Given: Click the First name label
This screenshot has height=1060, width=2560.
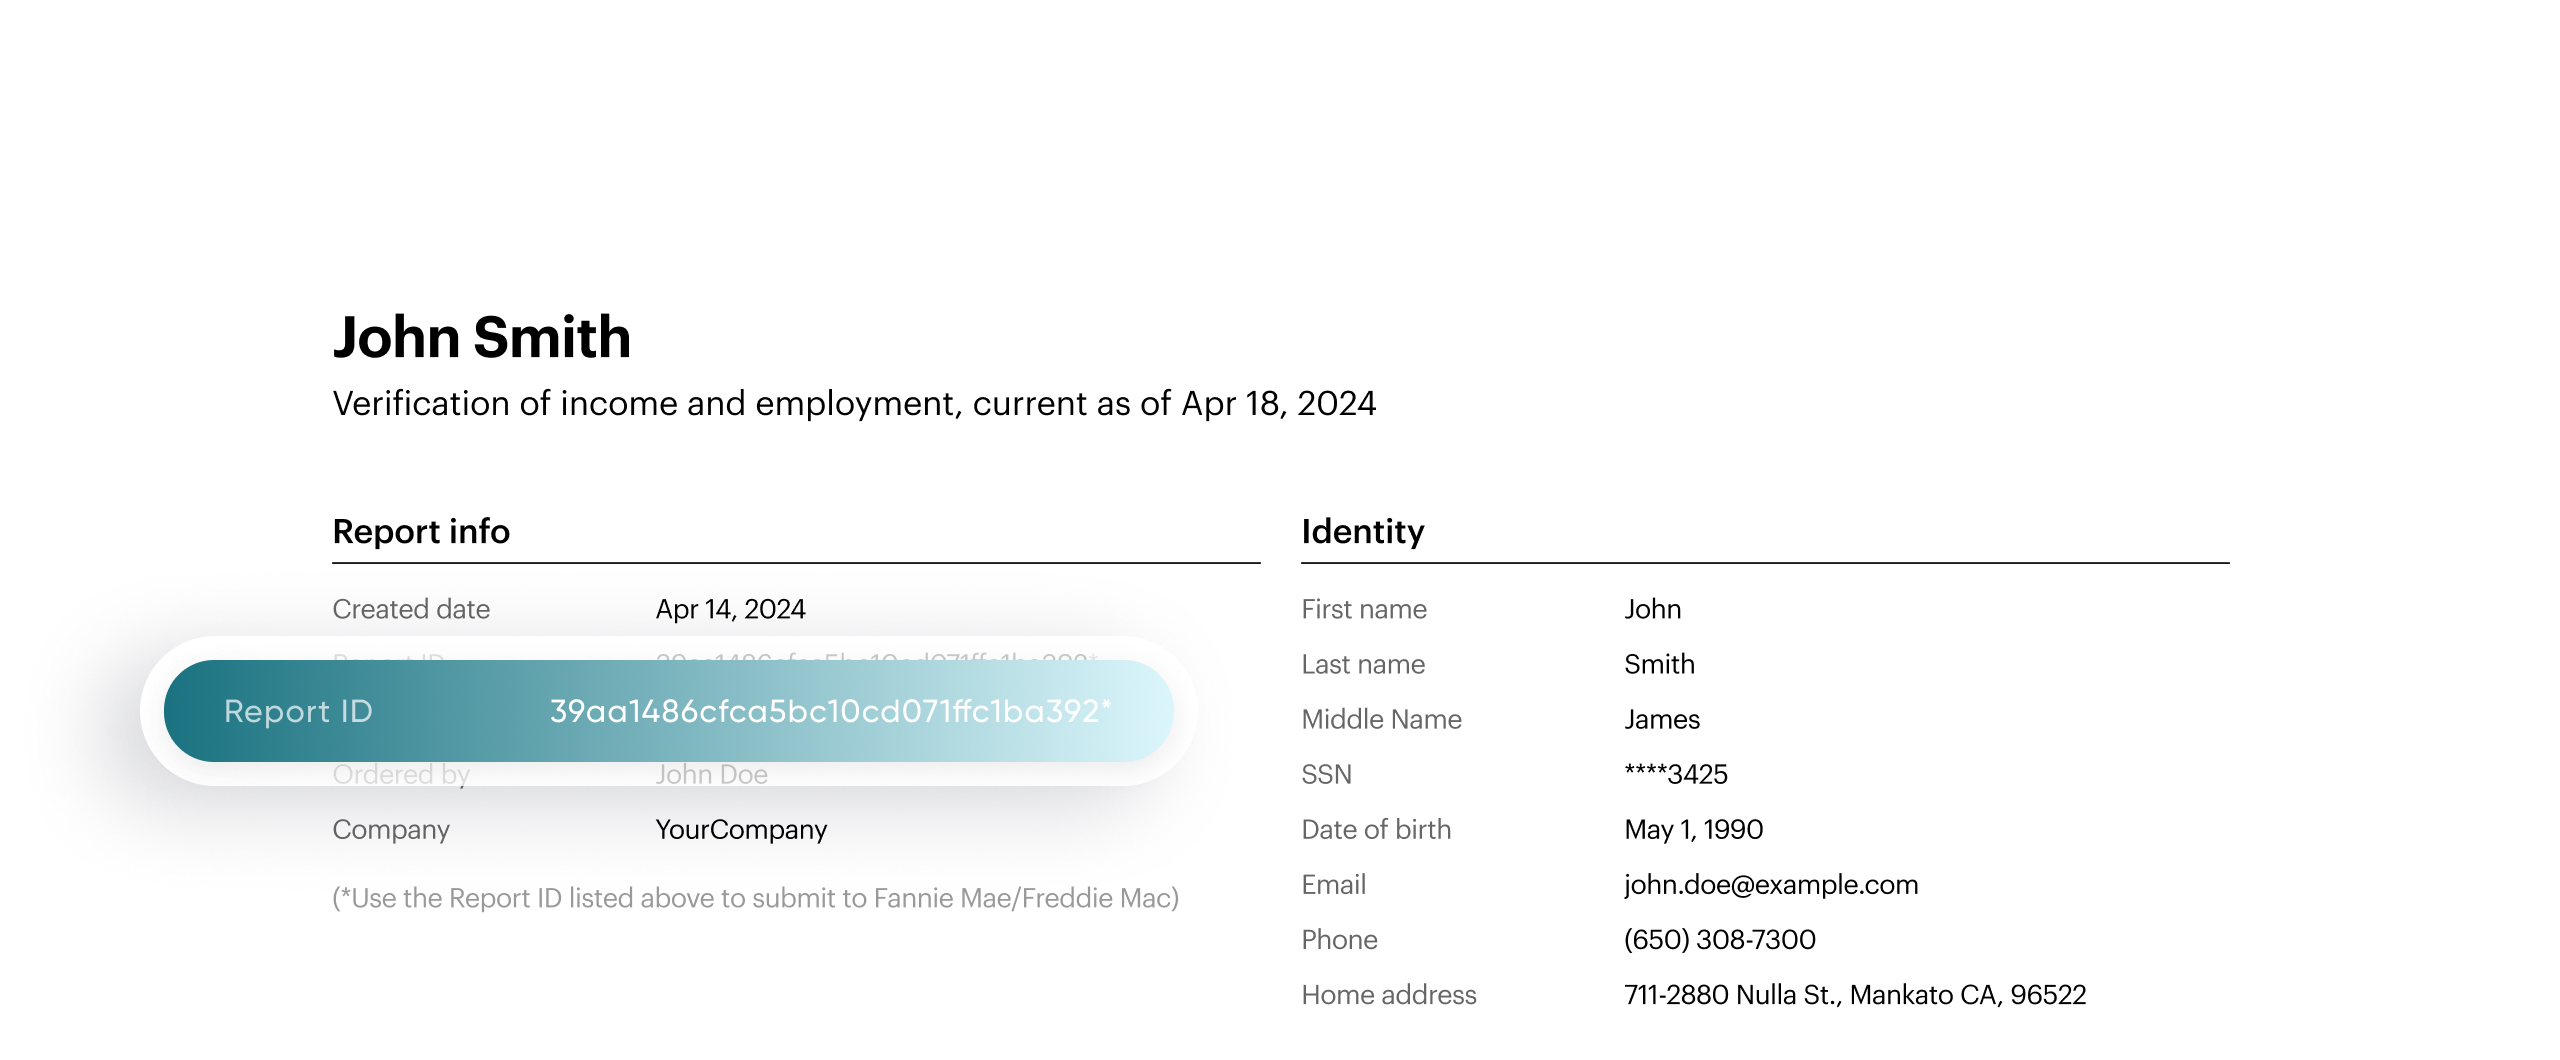Looking at the screenshot, I should click(x=1364, y=609).
